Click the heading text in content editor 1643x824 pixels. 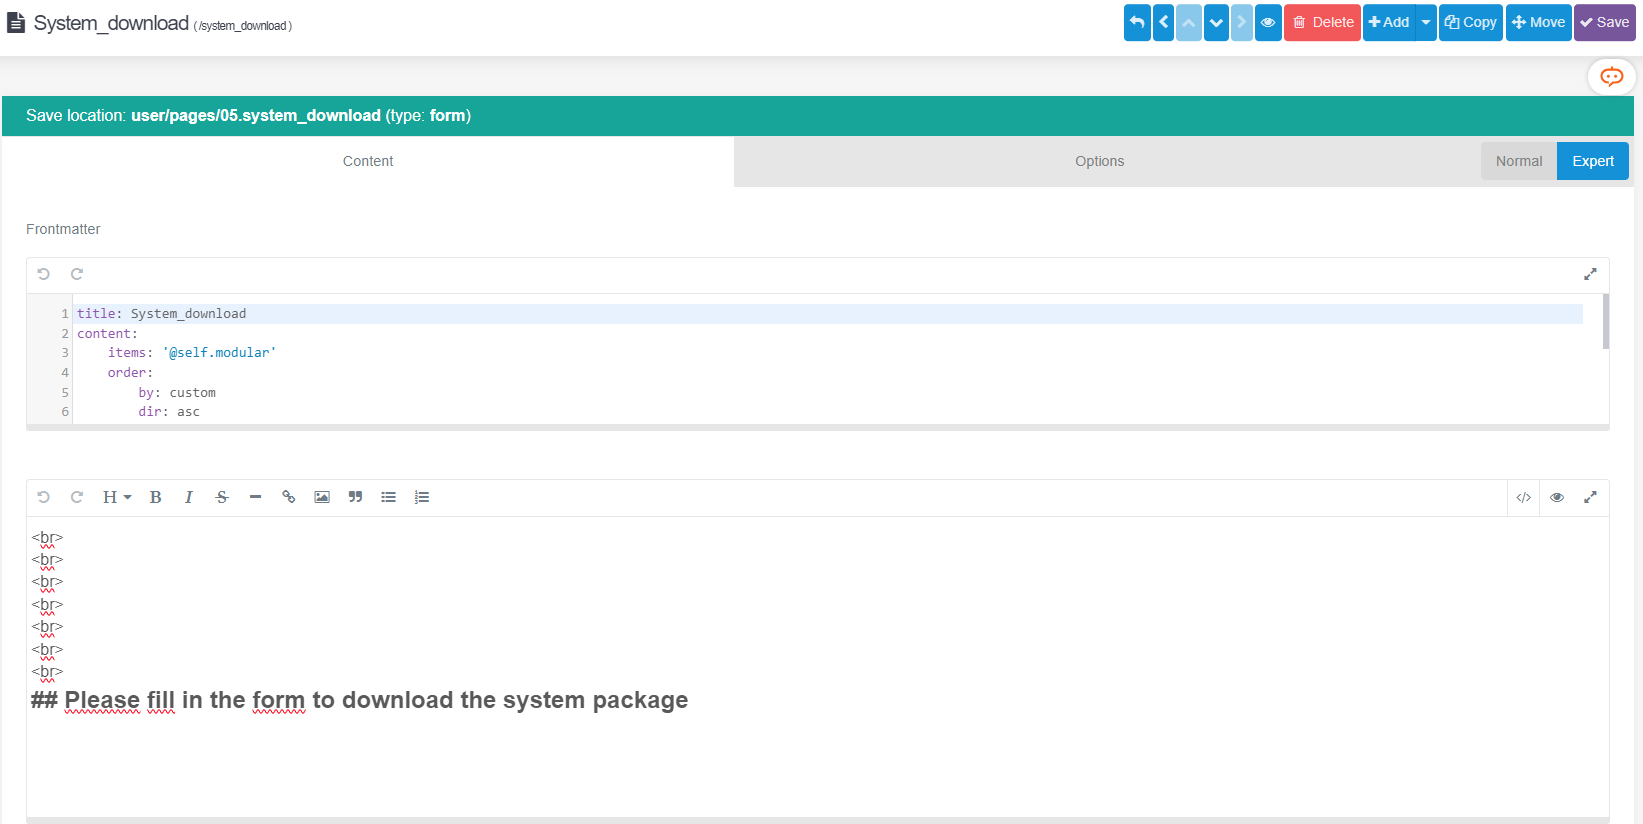[x=360, y=700]
